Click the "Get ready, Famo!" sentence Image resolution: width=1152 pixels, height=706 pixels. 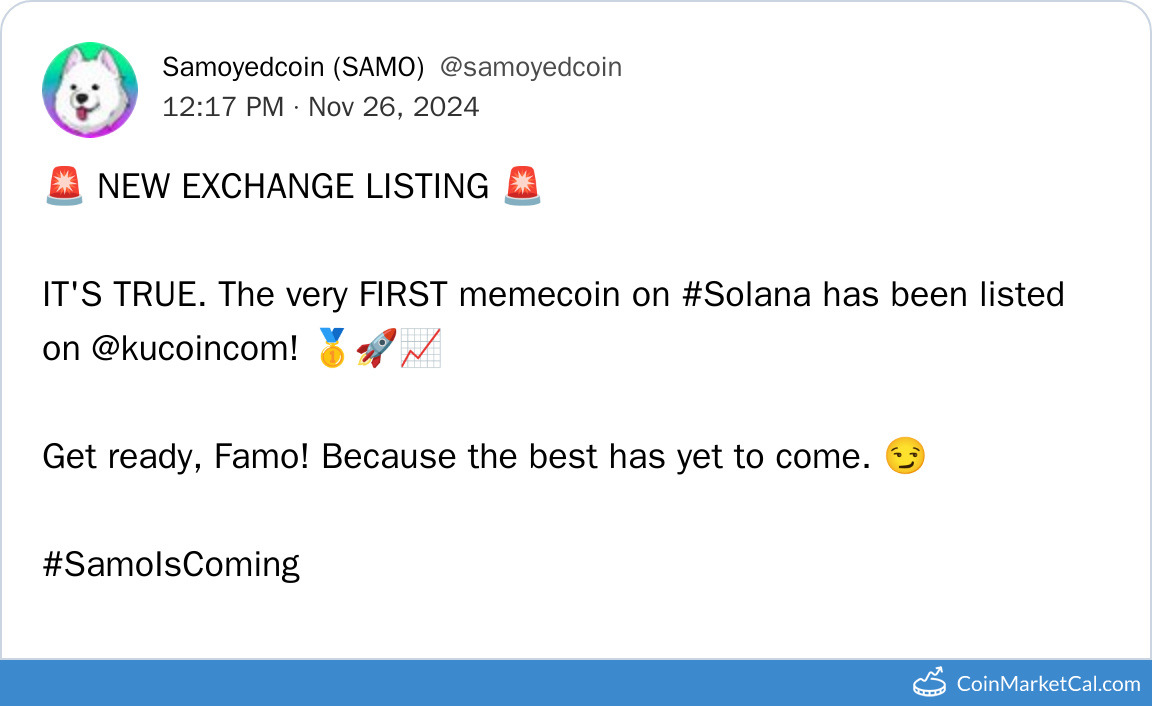point(178,457)
